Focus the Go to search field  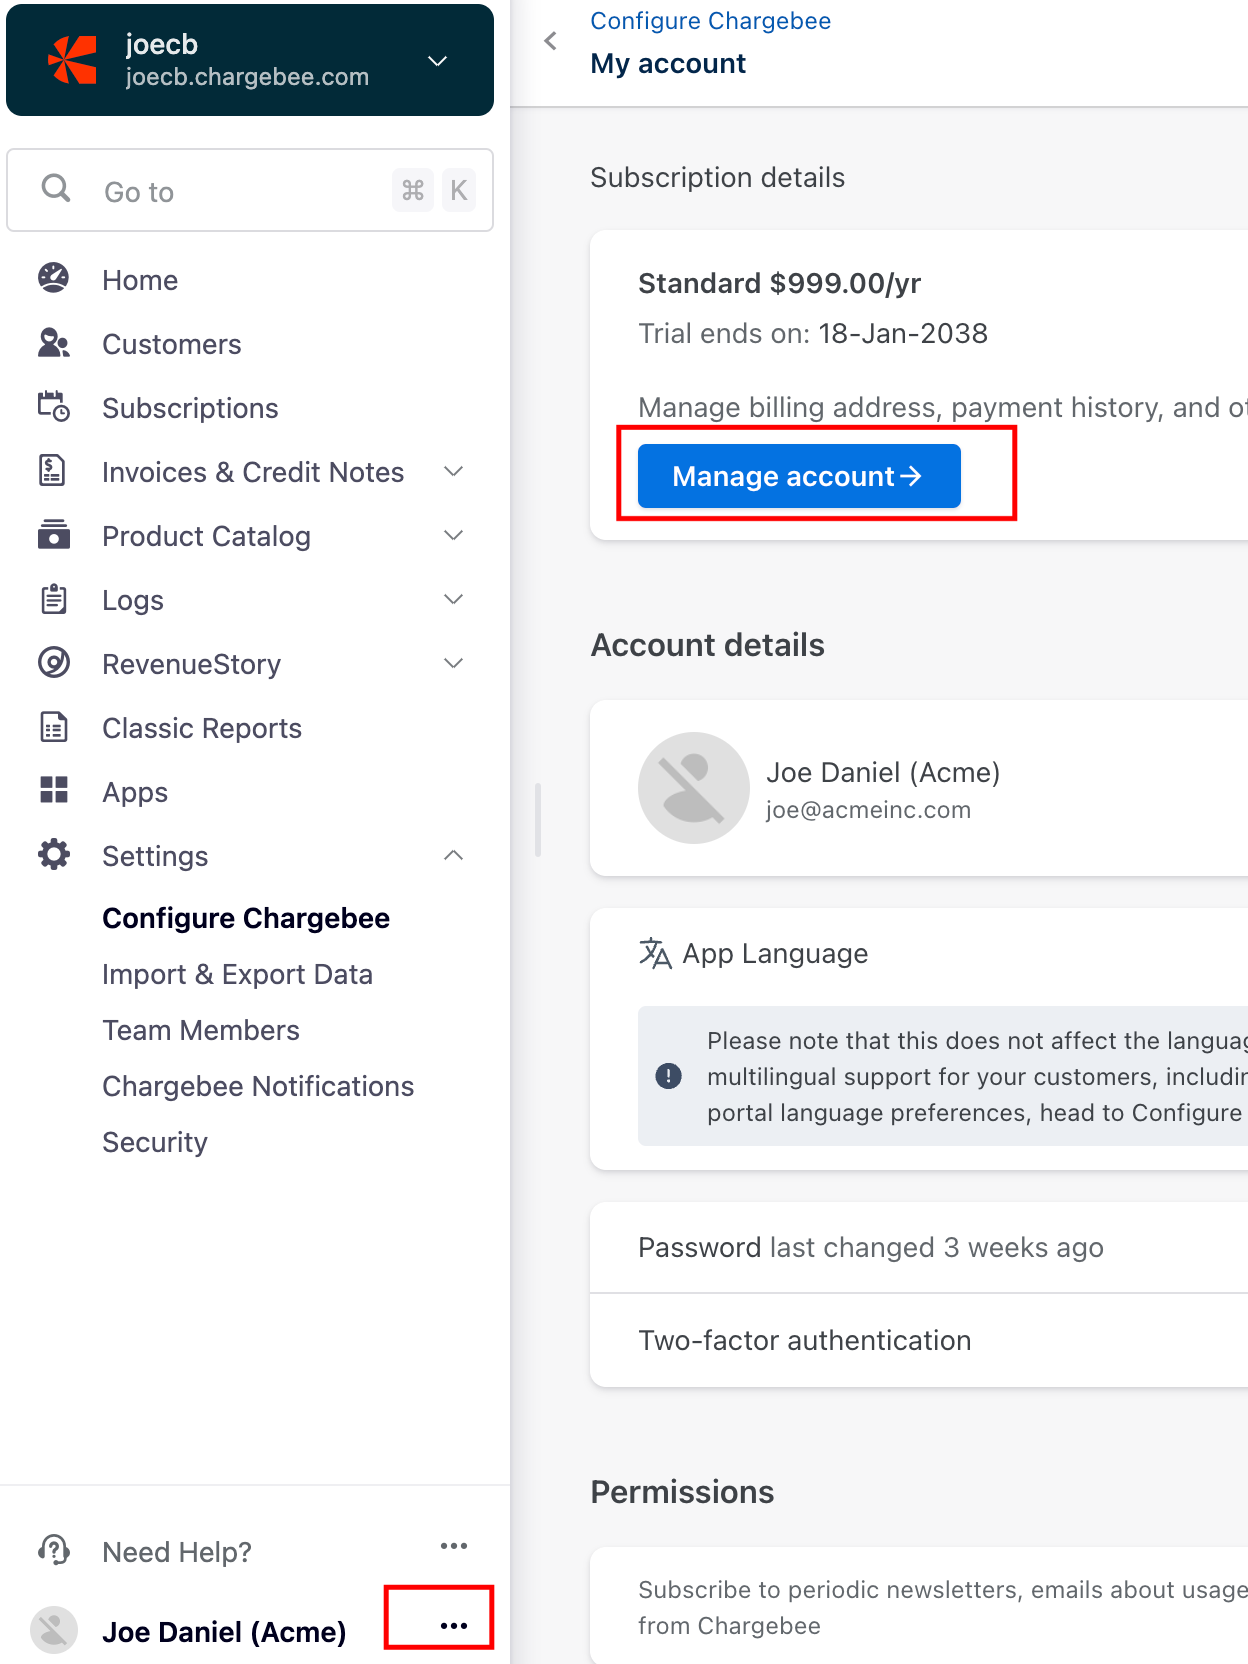[240, 191]
